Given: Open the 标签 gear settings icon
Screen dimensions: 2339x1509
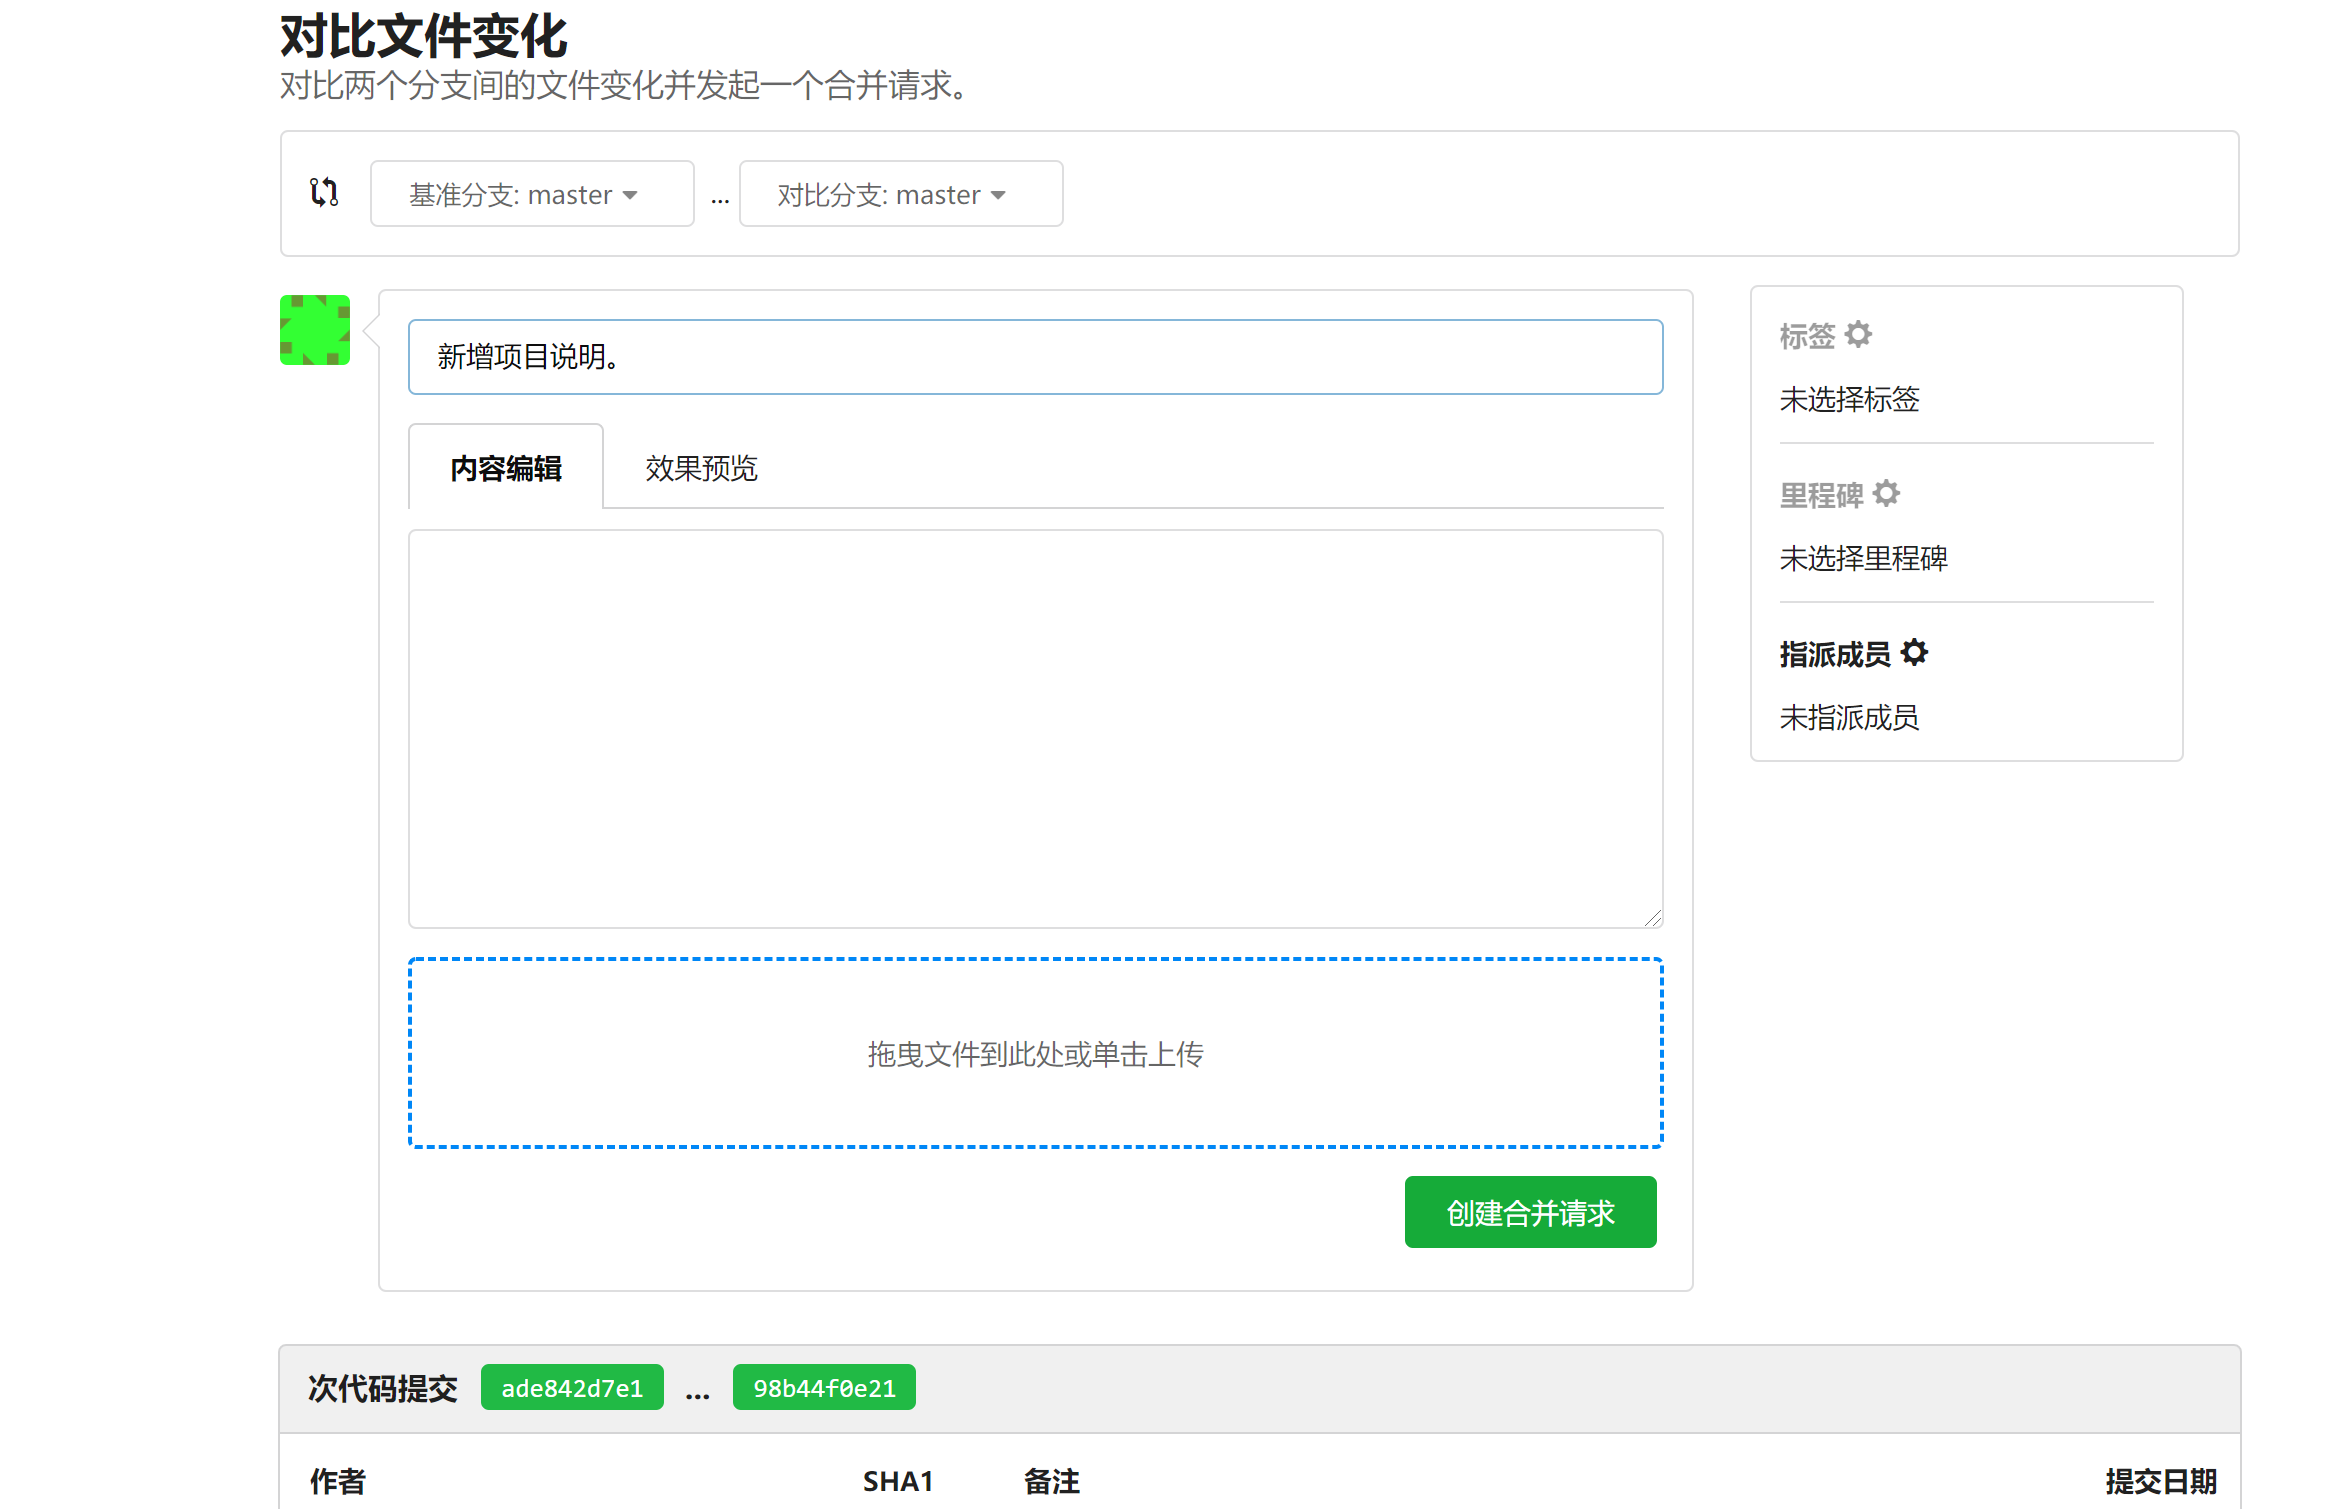Looking at the screenshot, I should pos(1858,334).
